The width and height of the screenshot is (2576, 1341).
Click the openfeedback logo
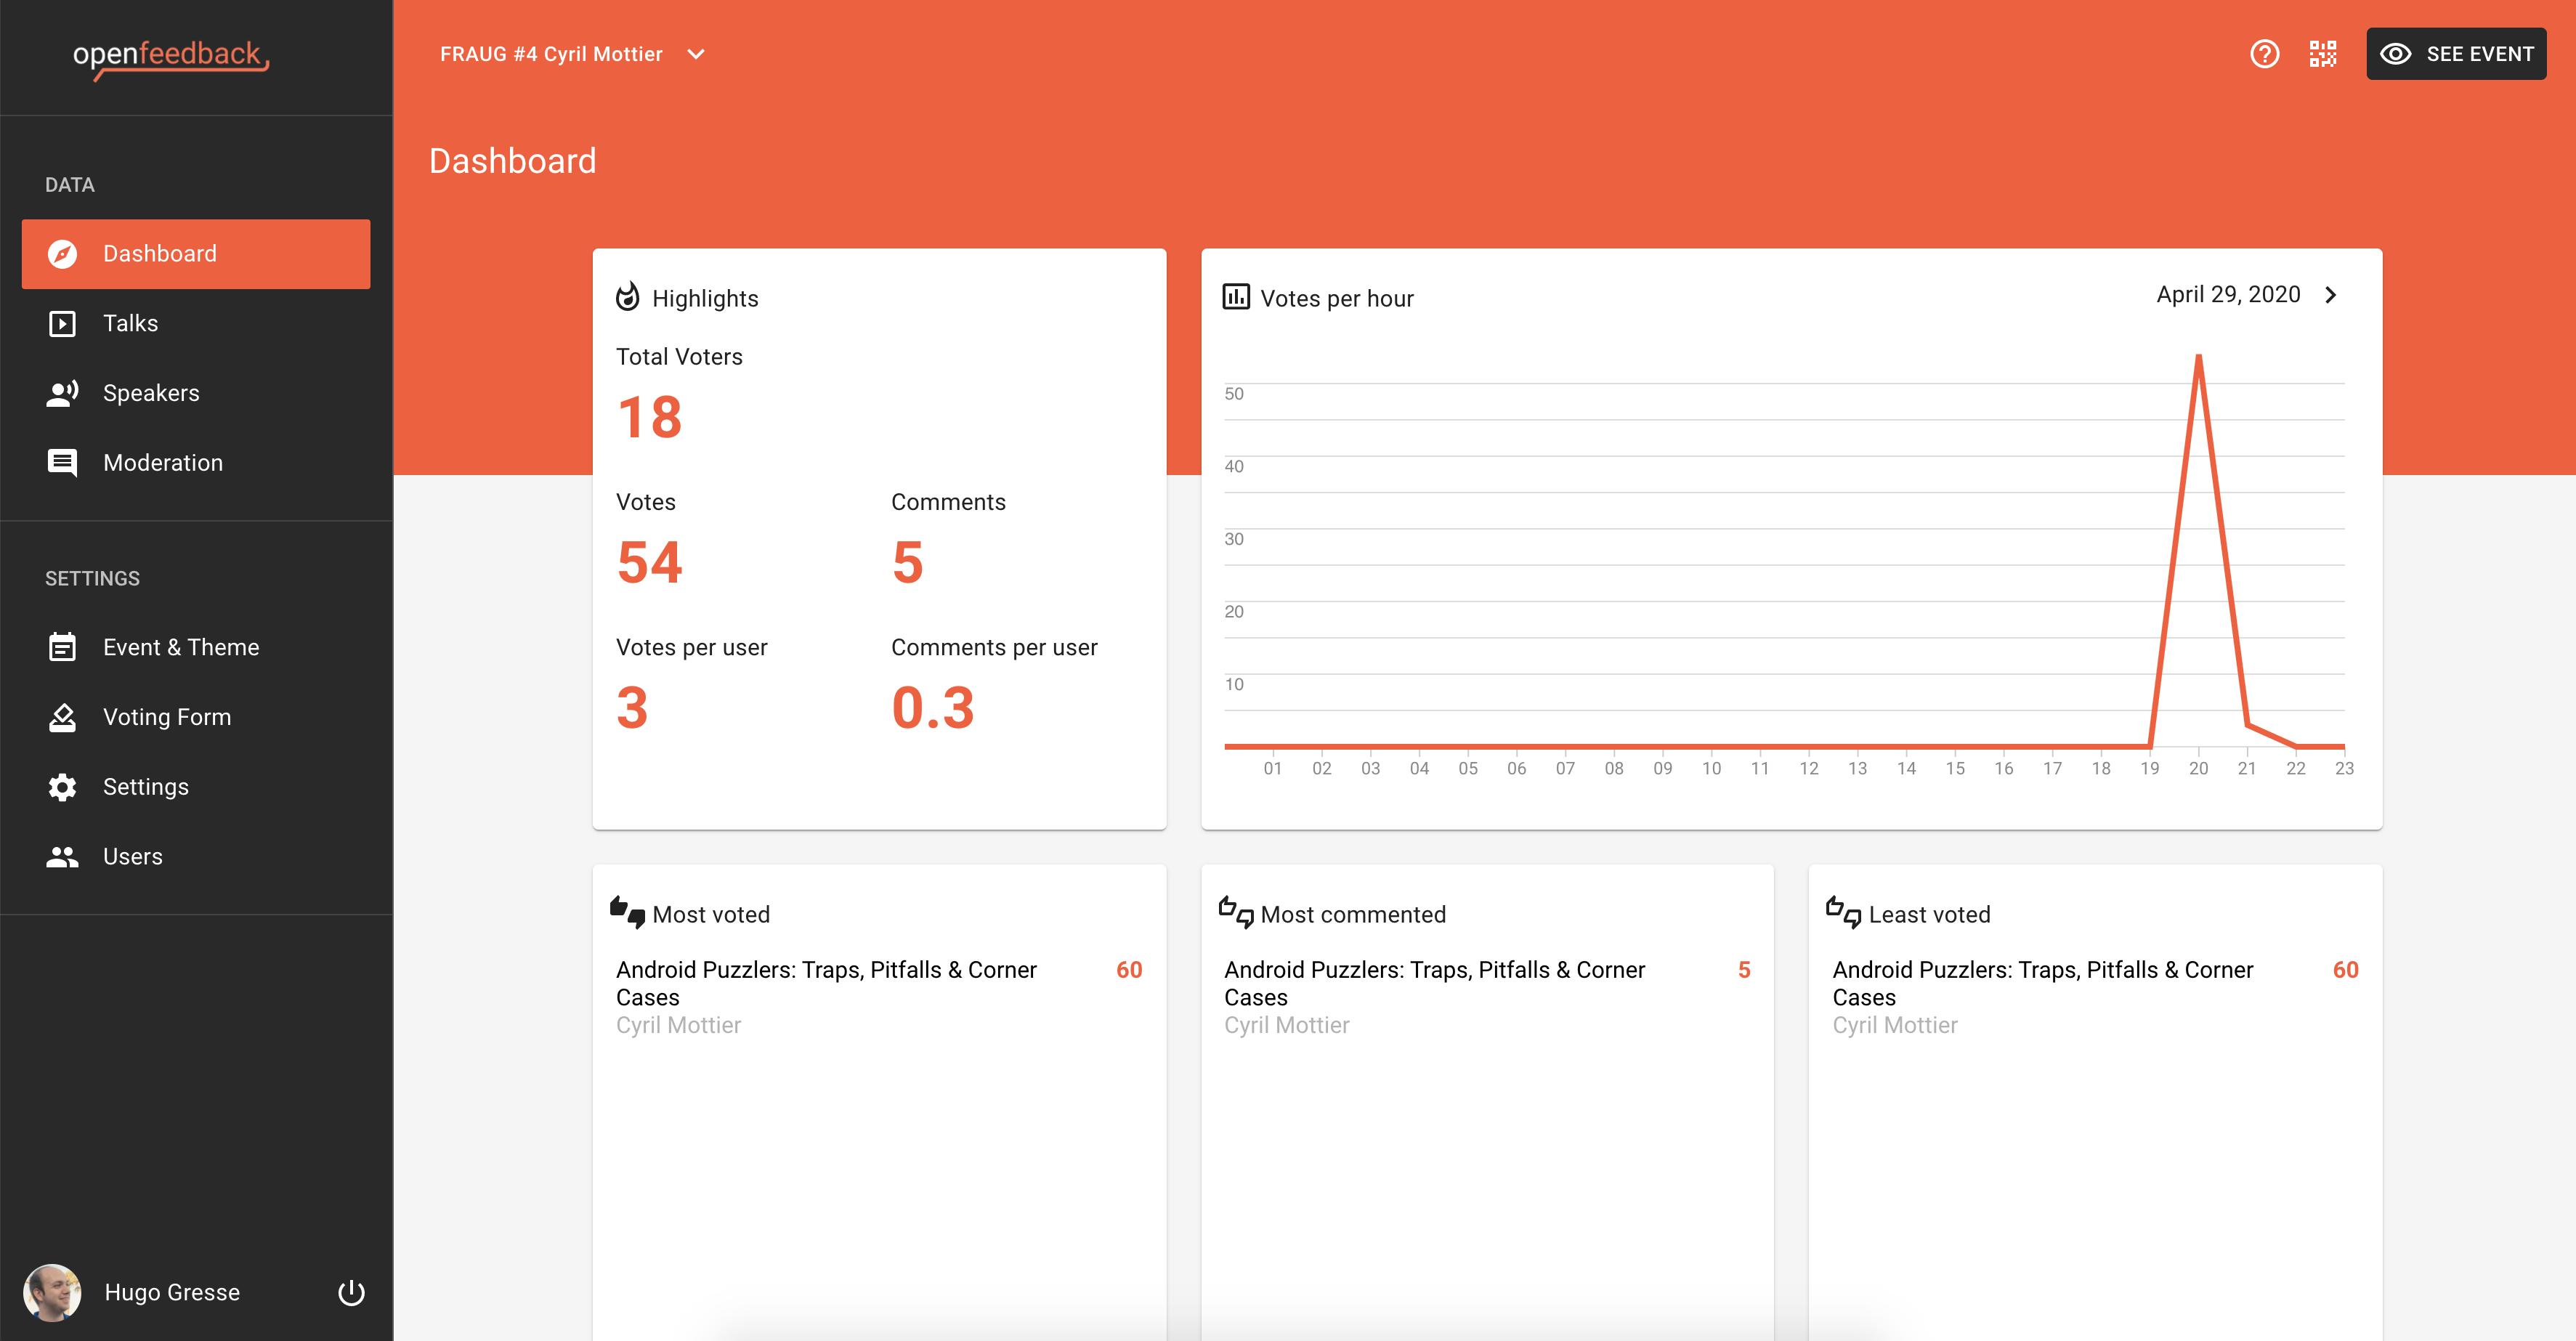(171, 58)
